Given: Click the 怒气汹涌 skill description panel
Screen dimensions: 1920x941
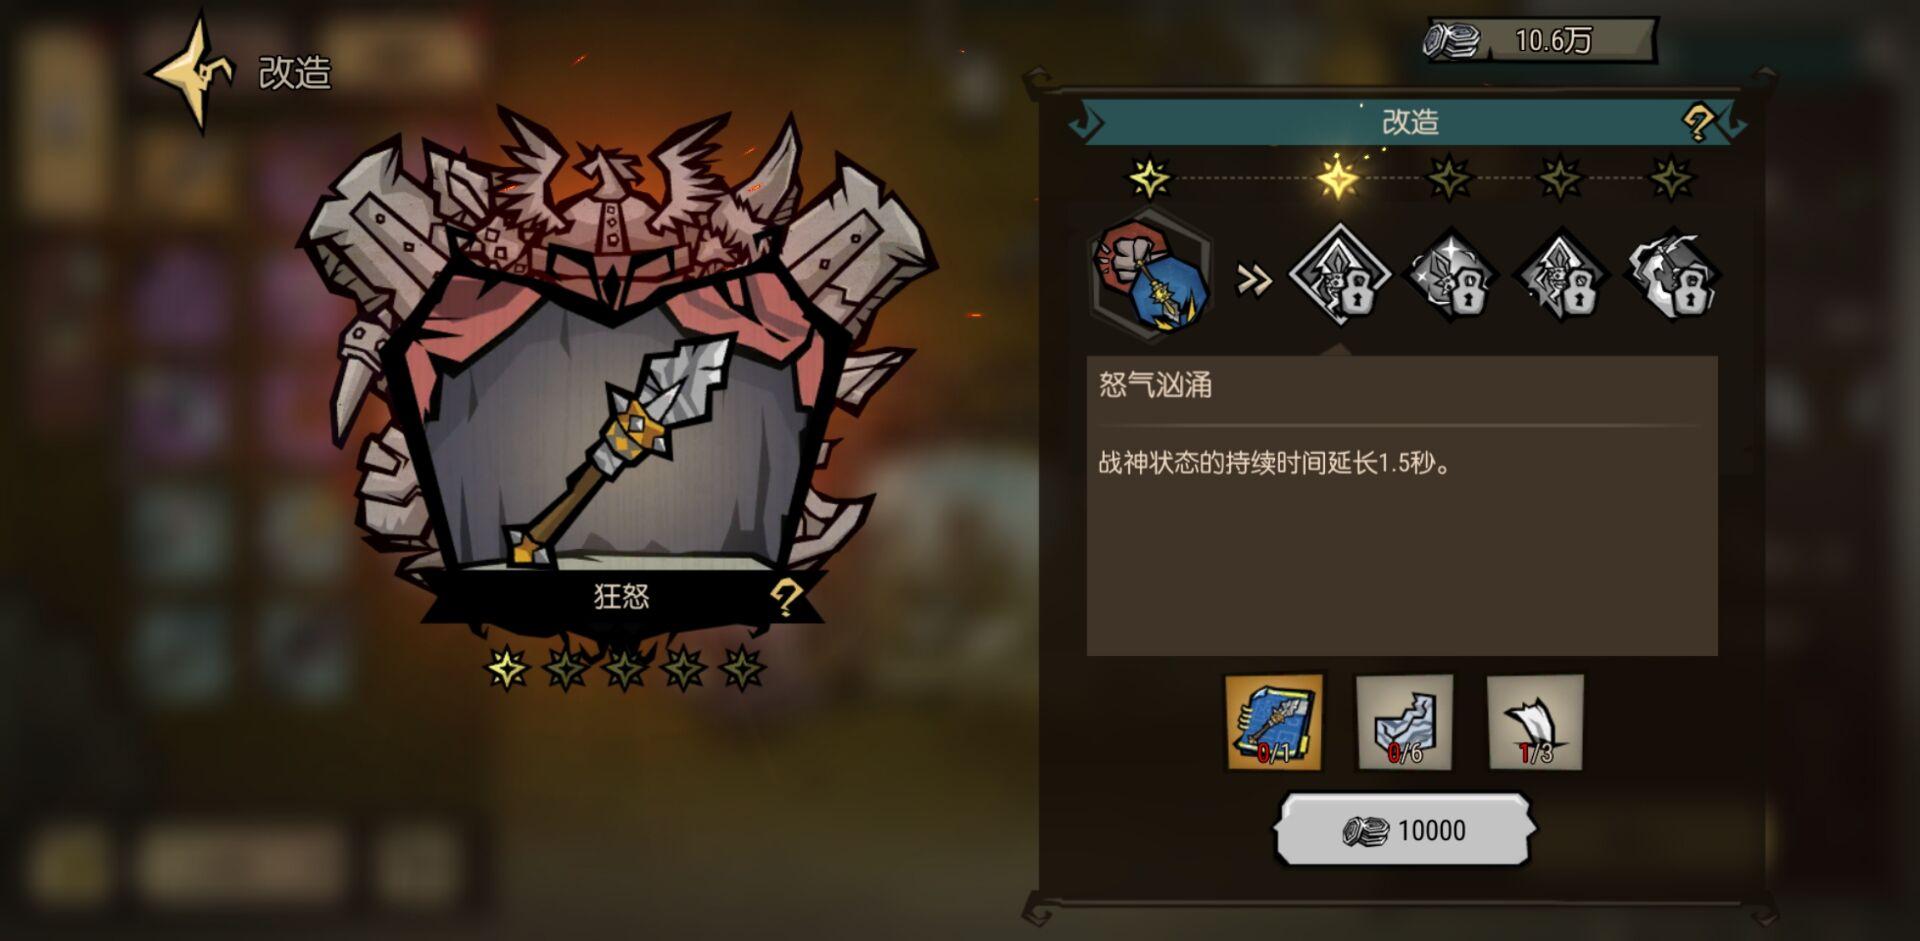Looking at the screenshot, I should coord(1402,505).
